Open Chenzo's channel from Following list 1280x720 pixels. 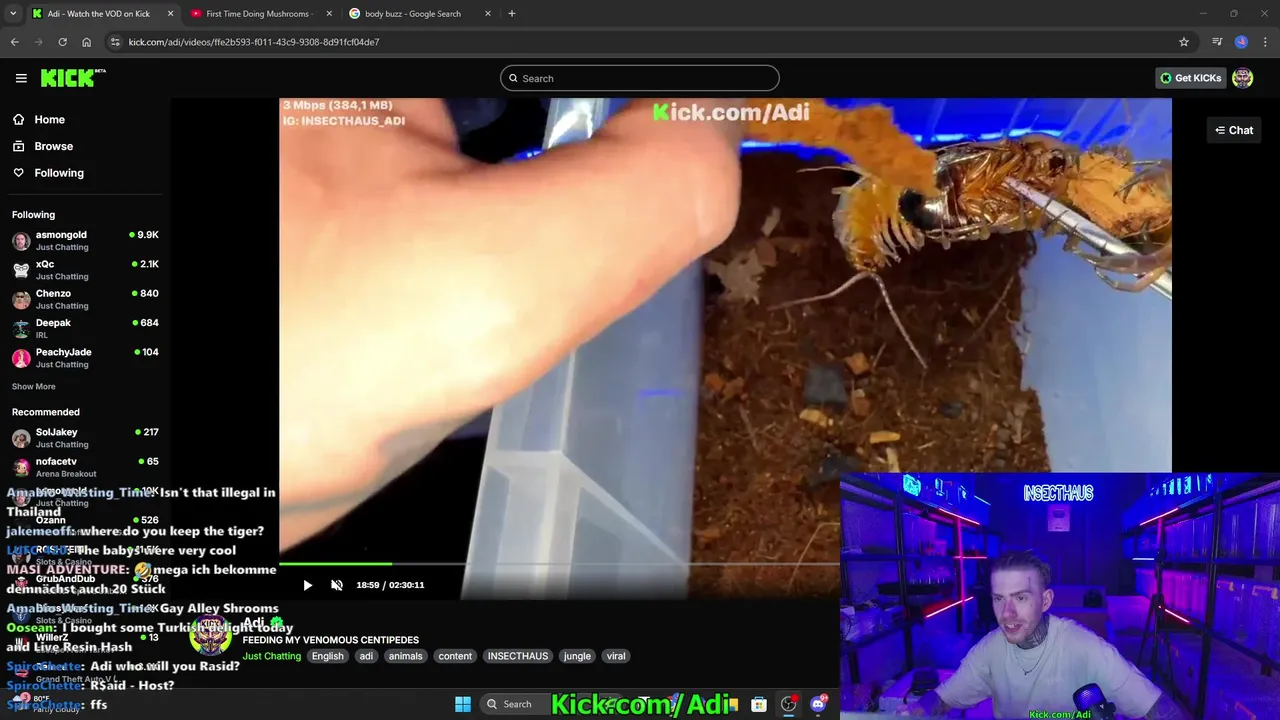point(85,299)
